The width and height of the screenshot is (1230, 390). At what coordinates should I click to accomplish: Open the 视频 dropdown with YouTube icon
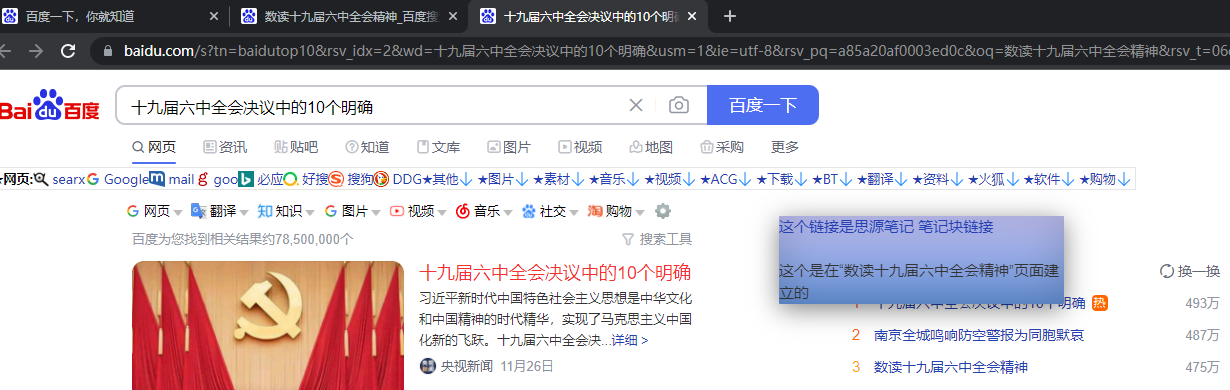[x=418, y=211]
